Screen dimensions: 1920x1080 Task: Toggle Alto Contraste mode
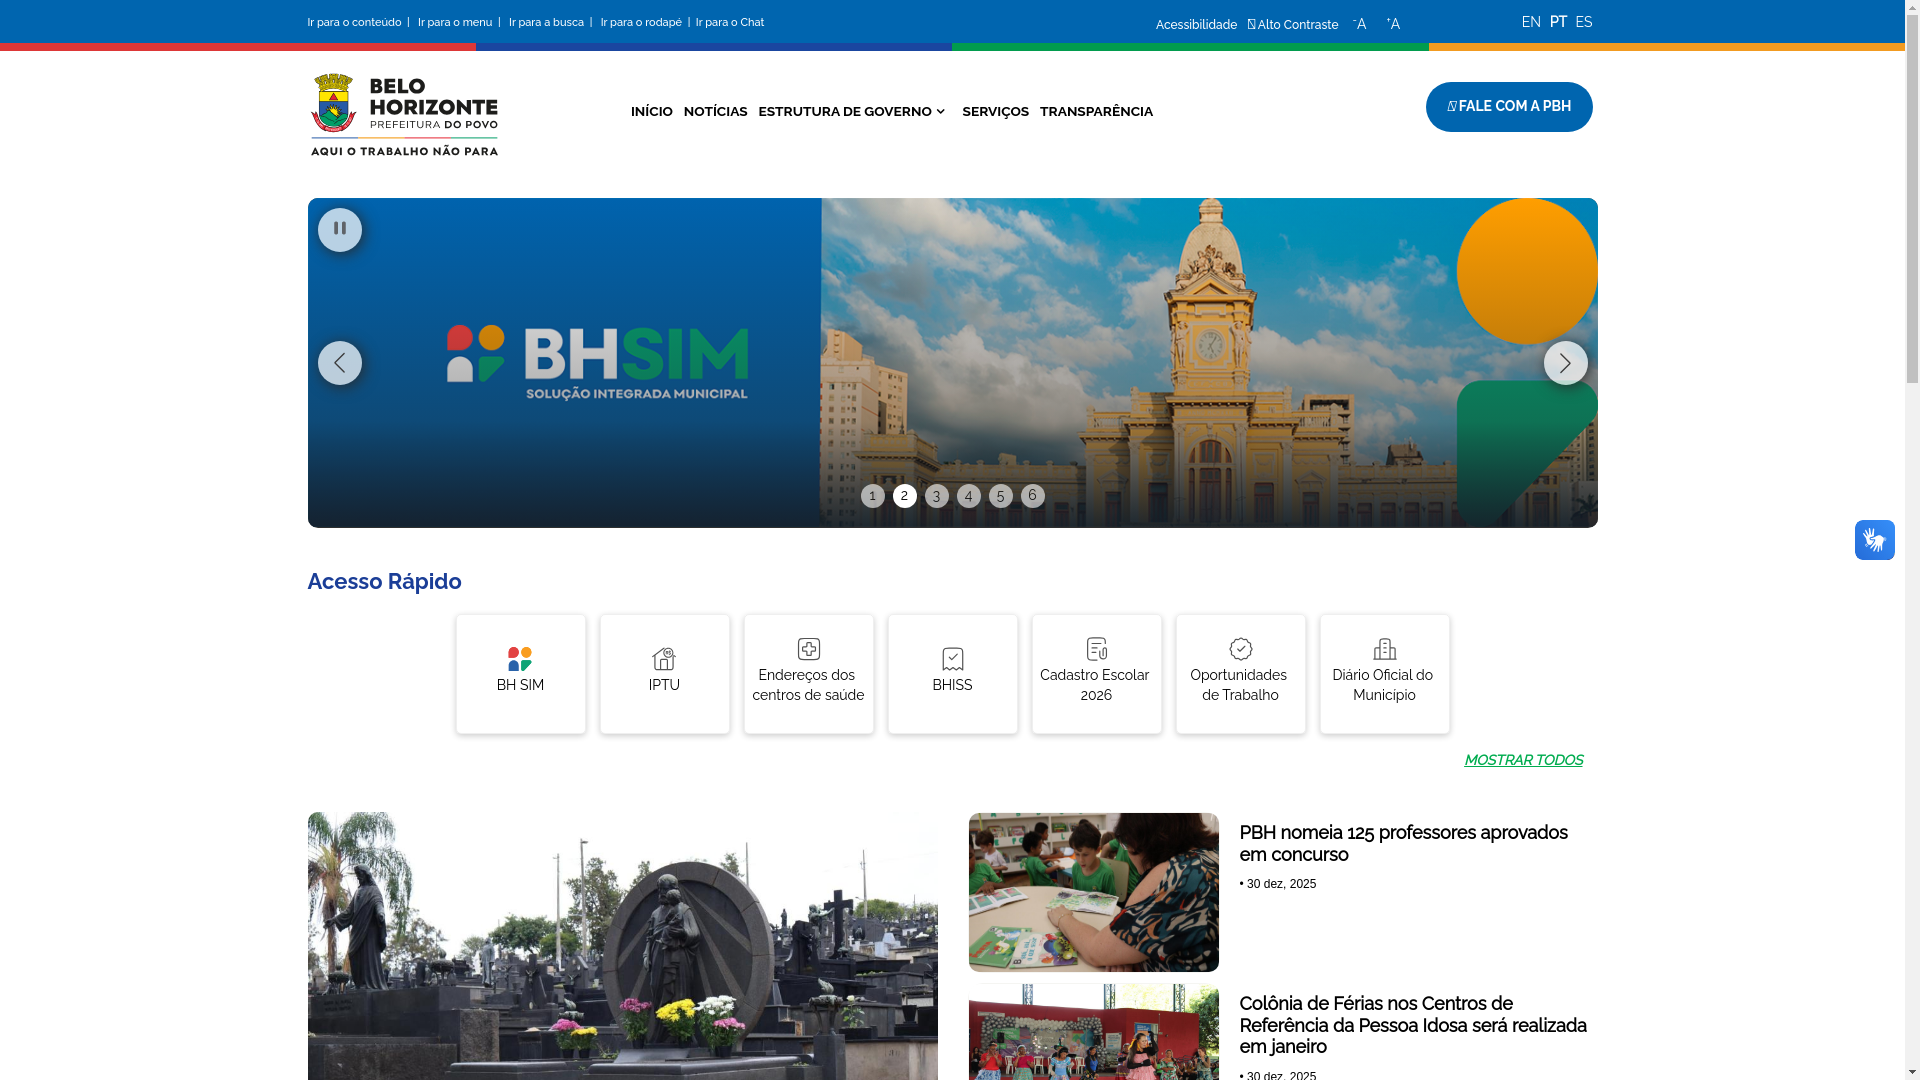click(1293, 25)
